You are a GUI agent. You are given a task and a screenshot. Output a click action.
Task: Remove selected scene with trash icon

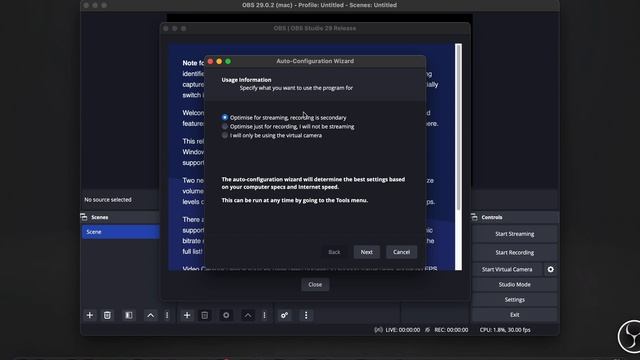coord(107,315)
